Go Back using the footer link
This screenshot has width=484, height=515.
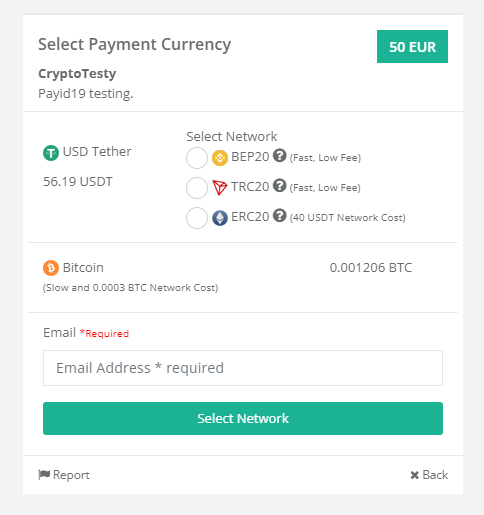tap(429, 475)
